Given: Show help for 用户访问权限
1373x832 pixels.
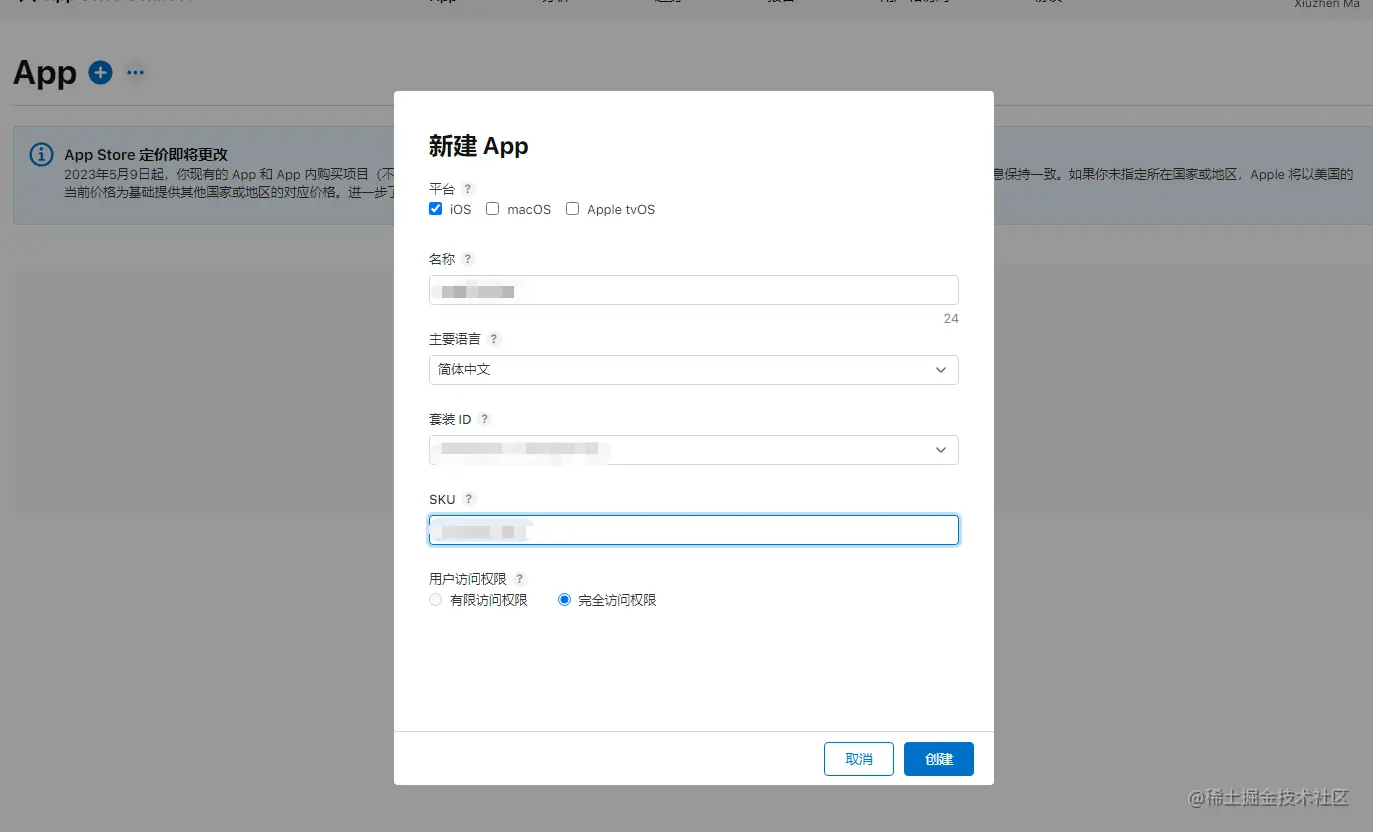Looking at the screenshot, I should (x=519, y=579).
